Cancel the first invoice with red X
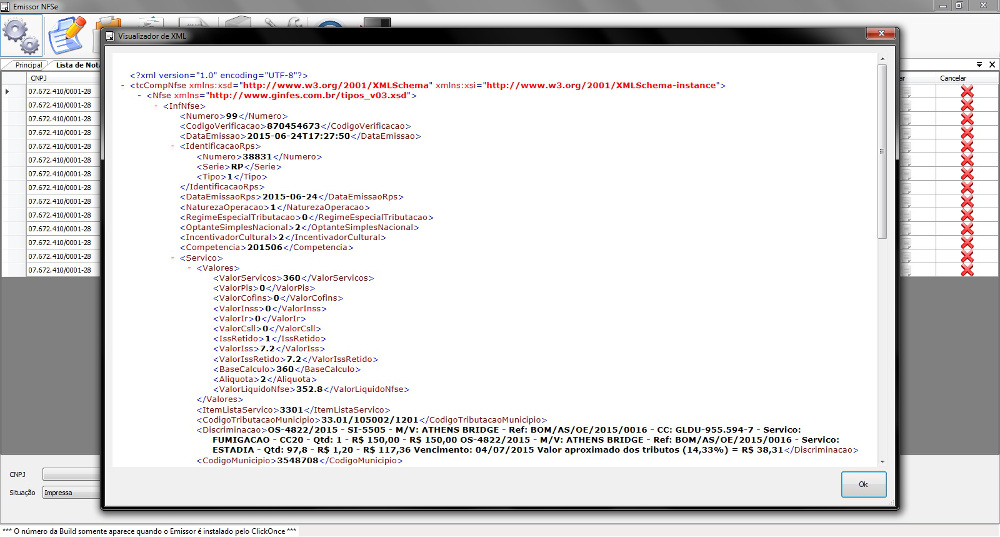The image size is (1000, 537). [966, 91]
